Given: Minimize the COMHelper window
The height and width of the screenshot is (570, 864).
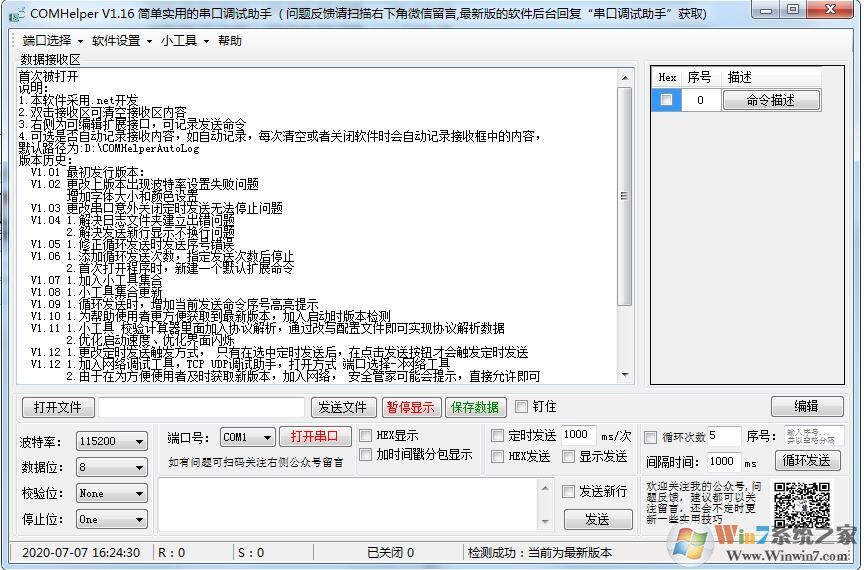Looking at the screenshot, I should click(x=766, y=10).
